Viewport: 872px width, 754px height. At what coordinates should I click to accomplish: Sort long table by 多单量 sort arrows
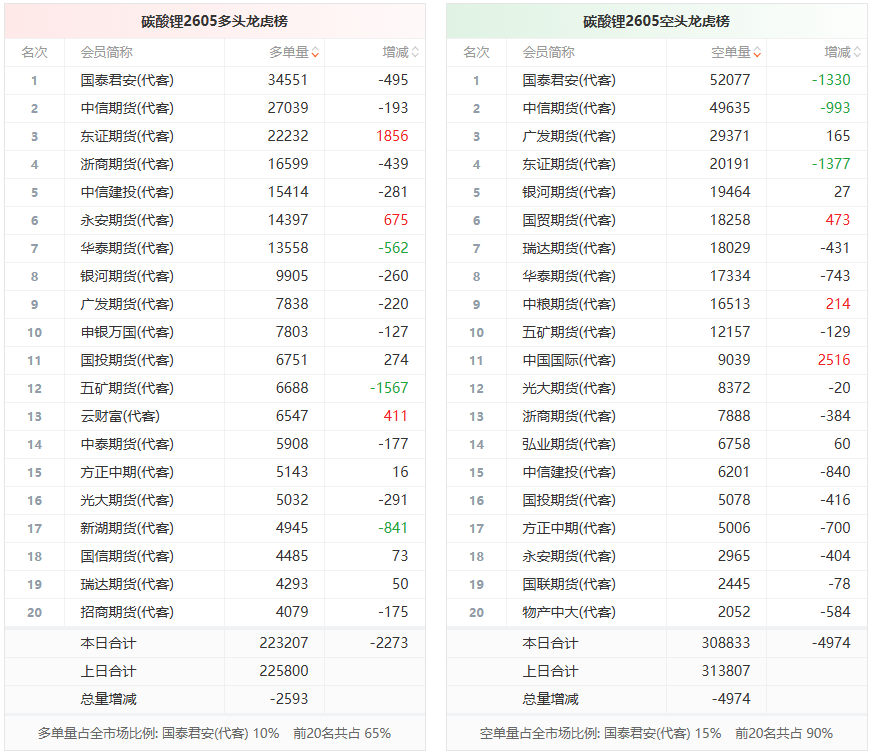[x=315, y=53]
